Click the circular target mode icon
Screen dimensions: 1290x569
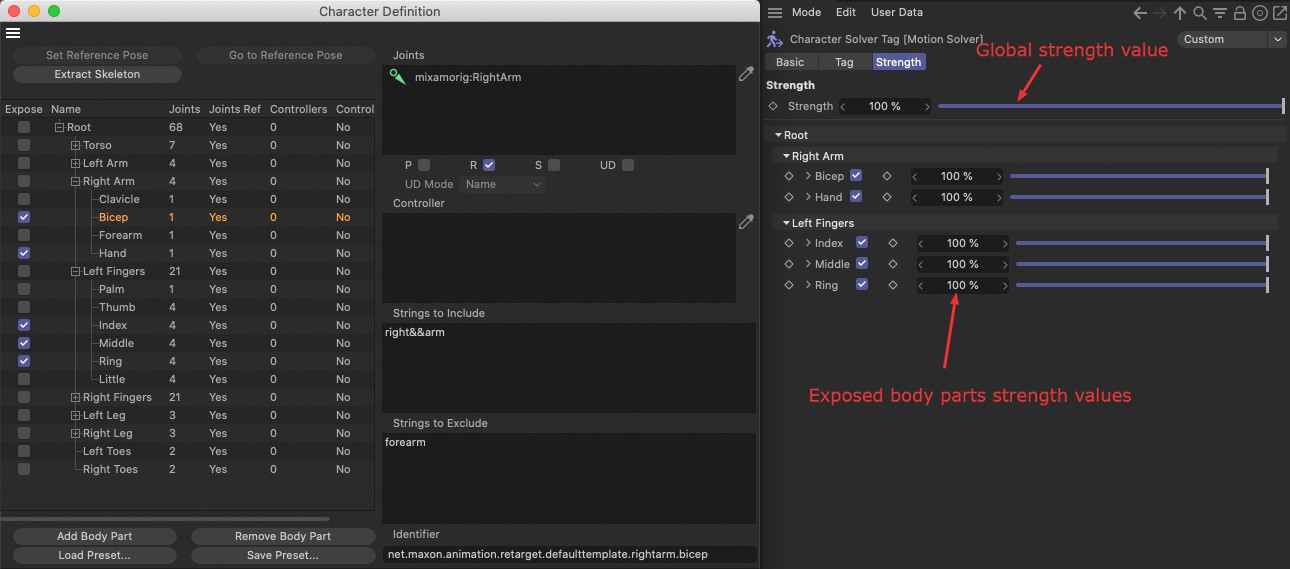(x=1260, y=13)
